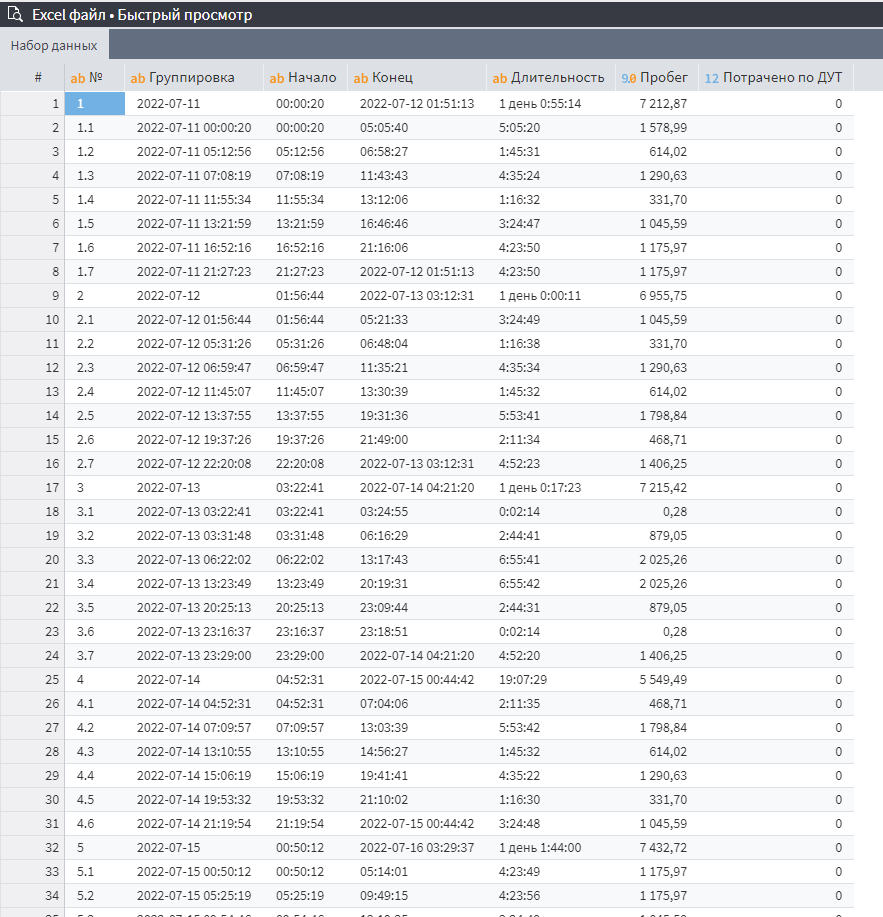Select the Начало cell 06:22:02
Image resolution: width=883 pixels, height=917 pixels.
click(300, 559)
